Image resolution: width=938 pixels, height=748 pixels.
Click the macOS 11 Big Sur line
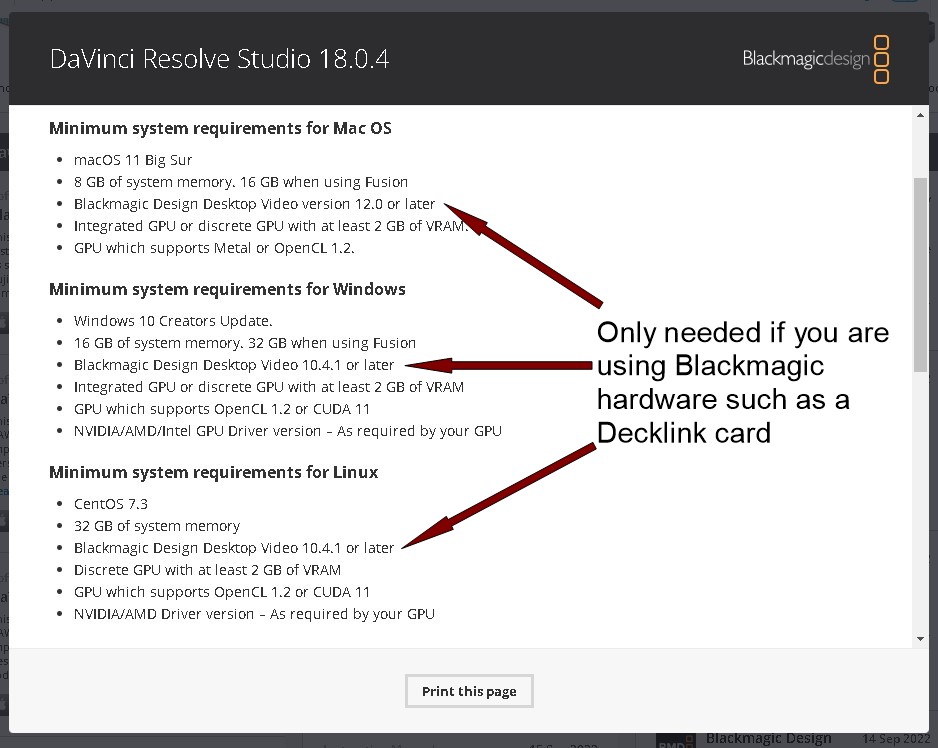pos(133,160)
